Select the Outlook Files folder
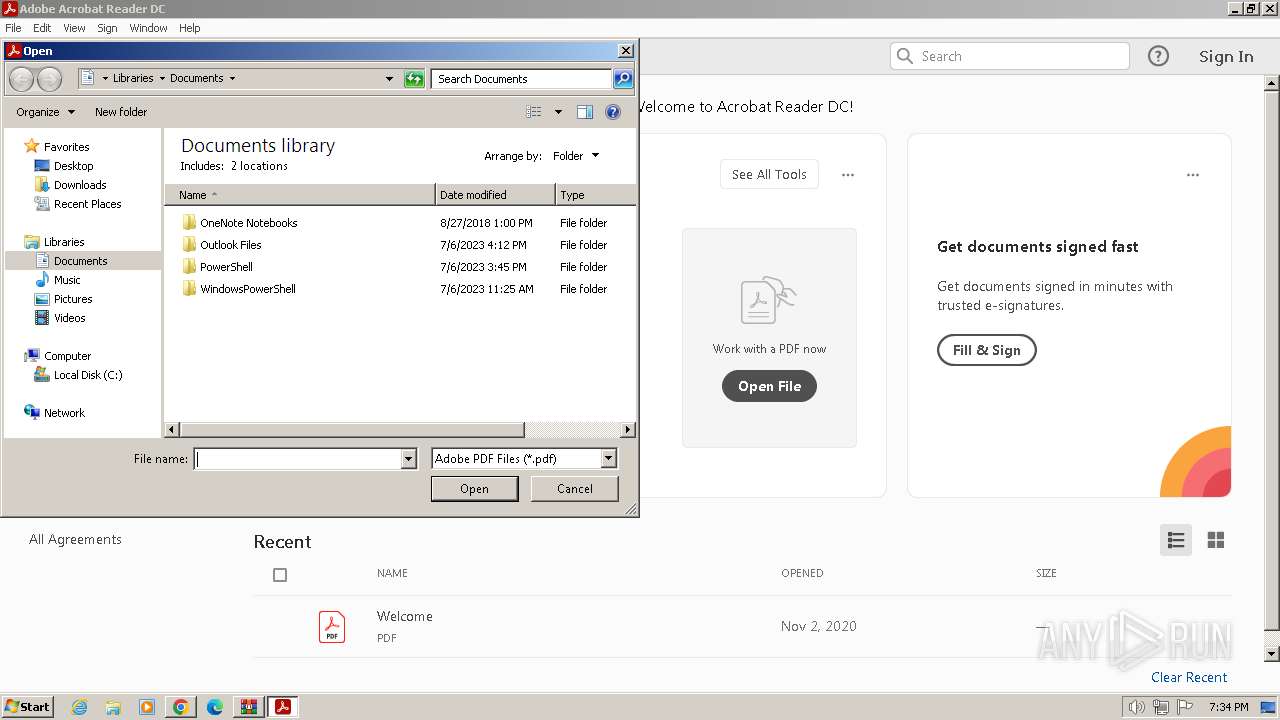Viewport: 1280px width, 720px height. click(230, 245)
